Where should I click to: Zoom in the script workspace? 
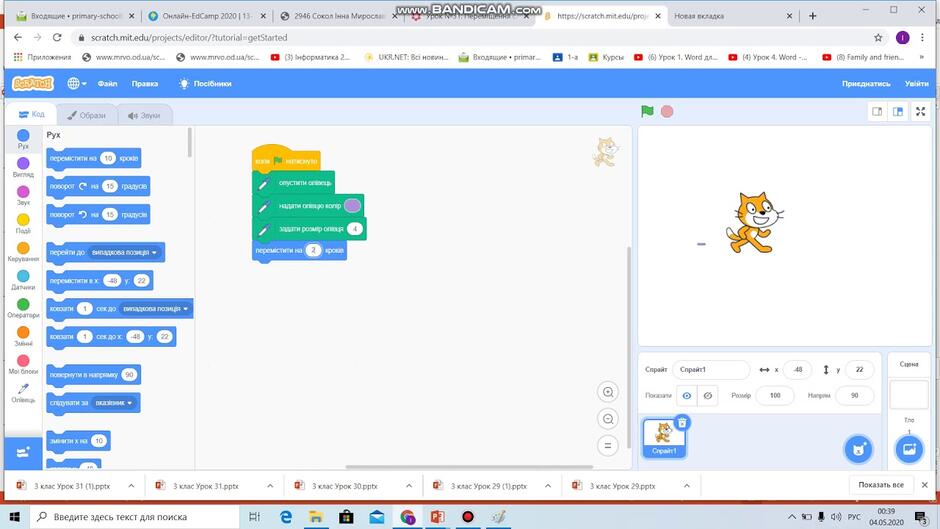(608, 392)
